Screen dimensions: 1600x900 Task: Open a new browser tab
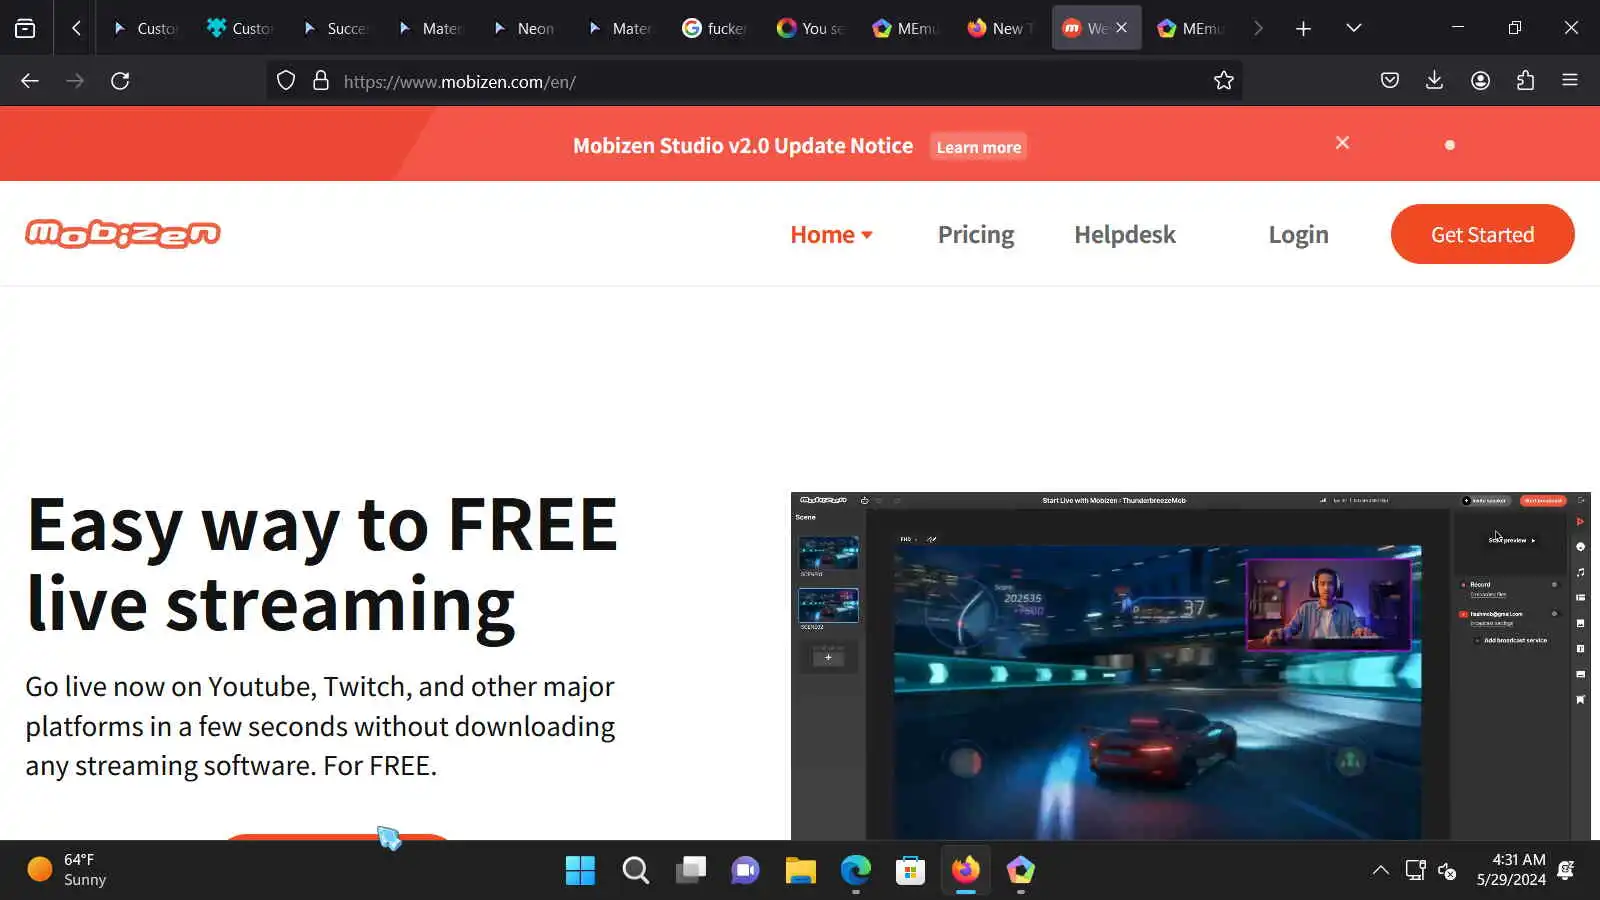(x=1303, y=28)
